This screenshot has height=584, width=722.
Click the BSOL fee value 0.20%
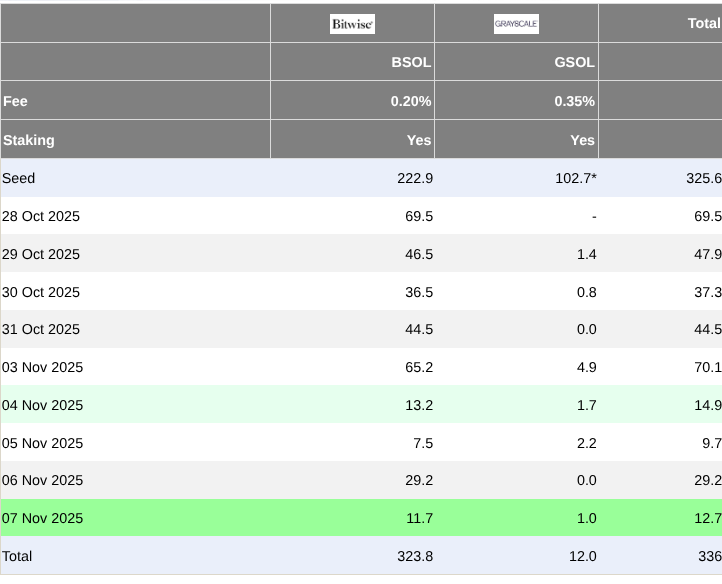pyautogui.click(x=411, y=101)
